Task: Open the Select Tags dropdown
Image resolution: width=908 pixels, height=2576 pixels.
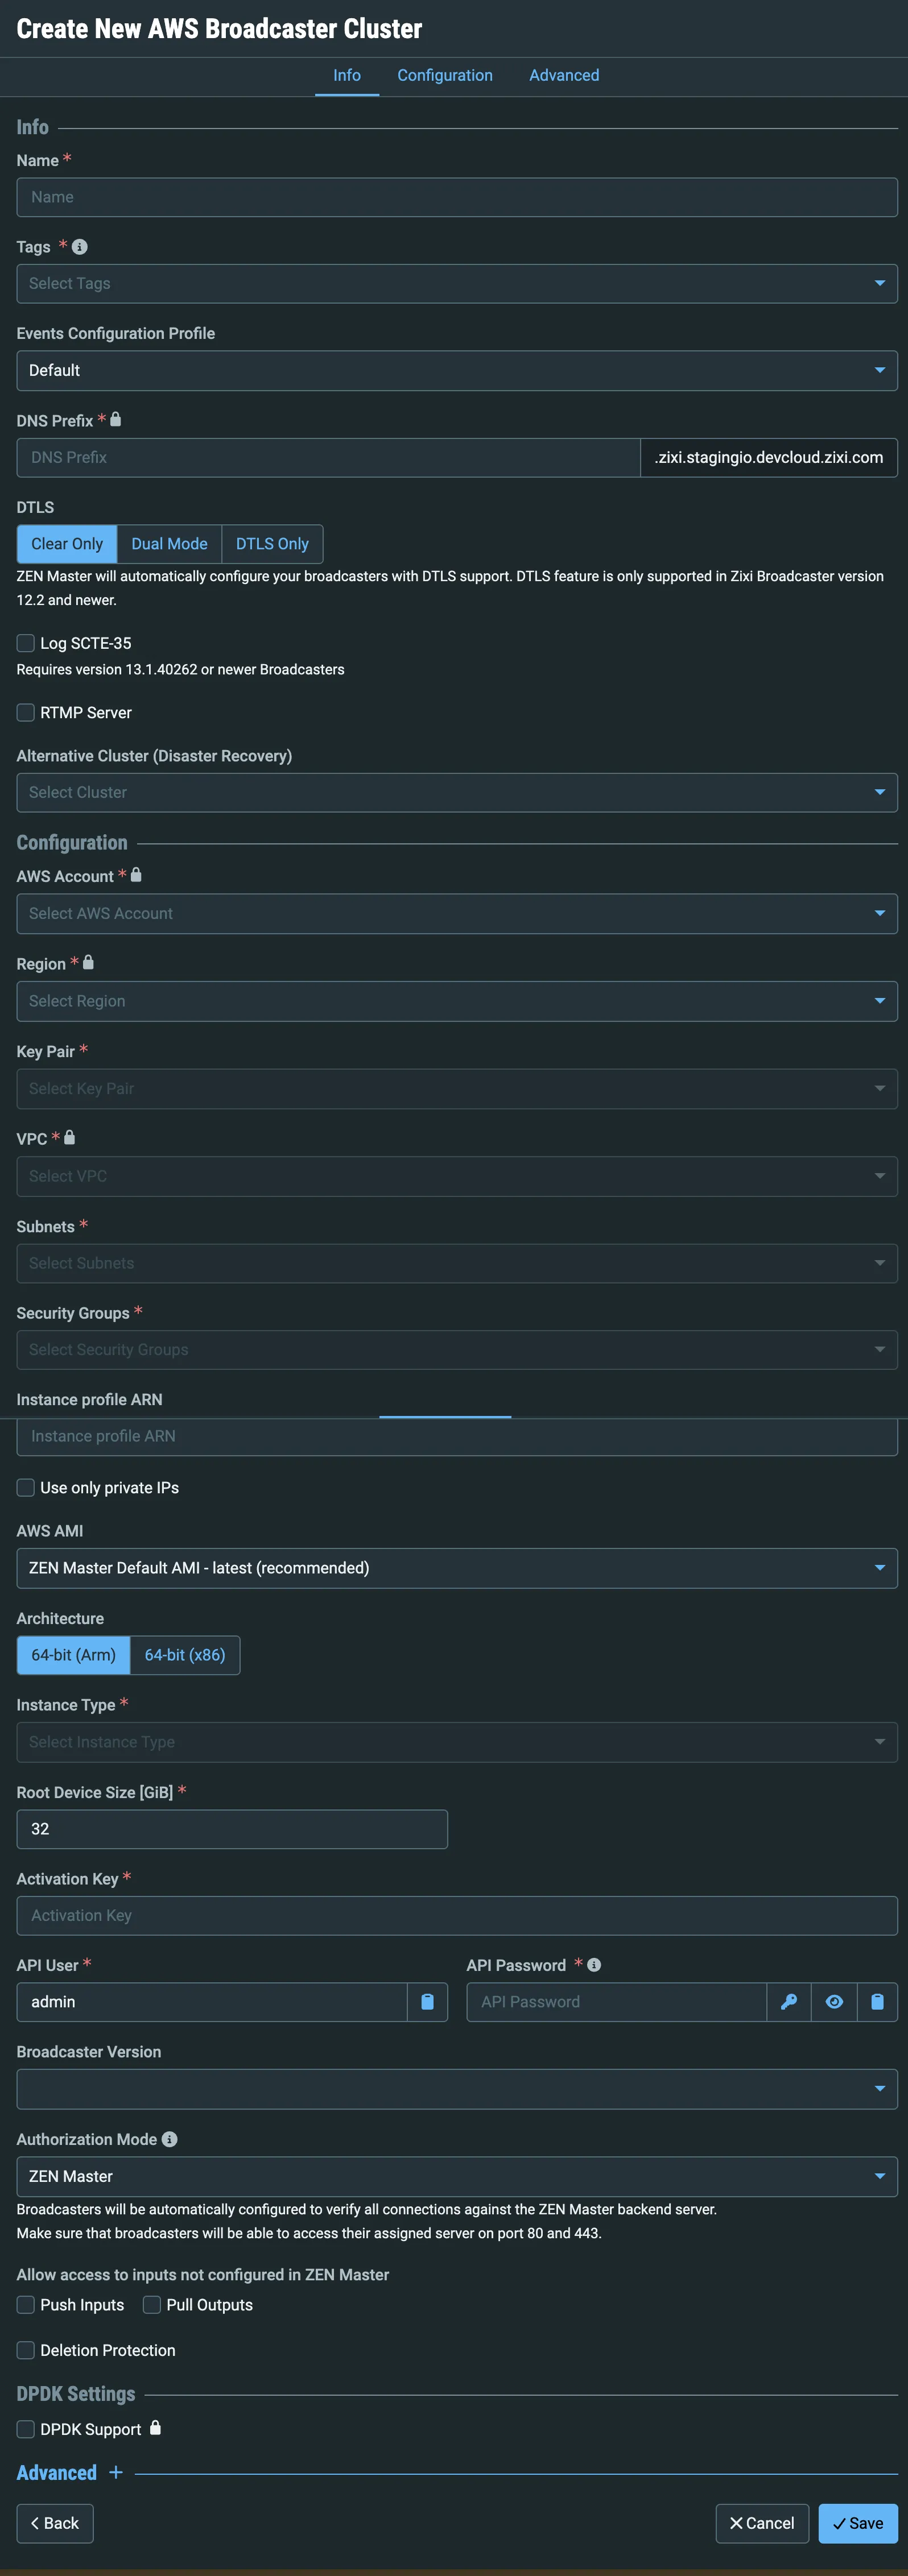Action: pos(457,284)
